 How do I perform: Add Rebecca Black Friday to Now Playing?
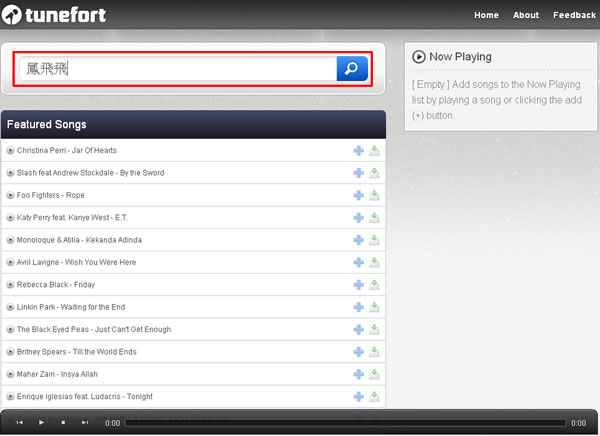point(359,285)
